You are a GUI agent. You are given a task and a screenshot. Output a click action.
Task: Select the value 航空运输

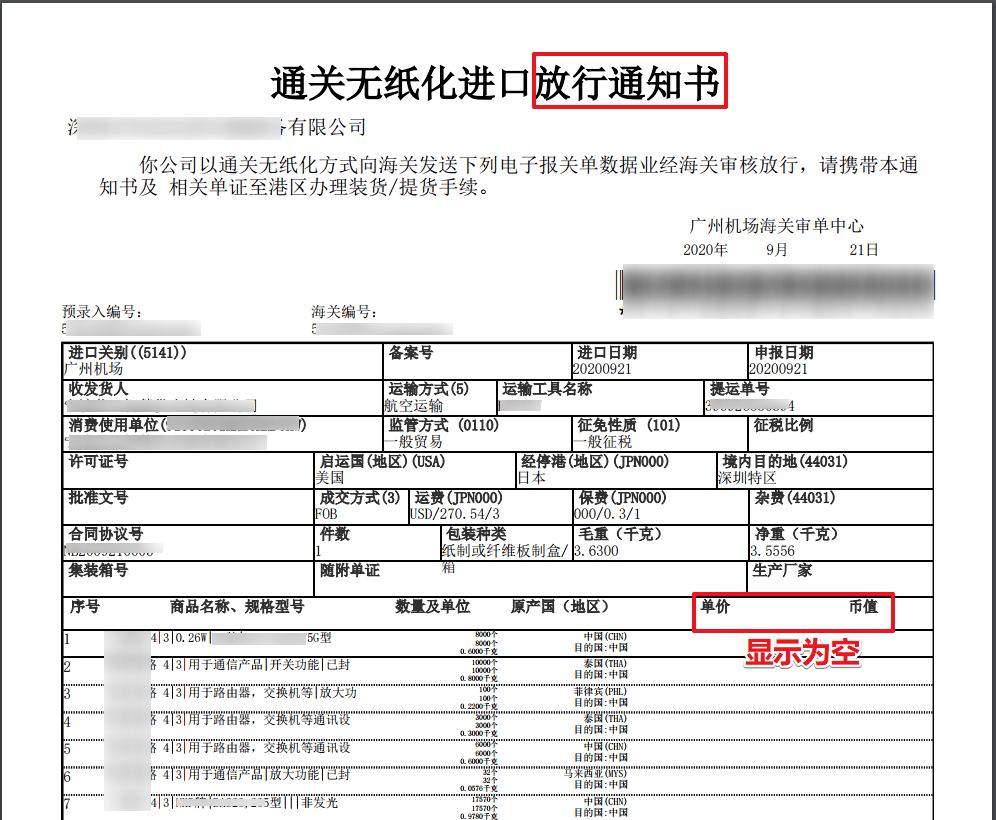[x=414, y=405]
